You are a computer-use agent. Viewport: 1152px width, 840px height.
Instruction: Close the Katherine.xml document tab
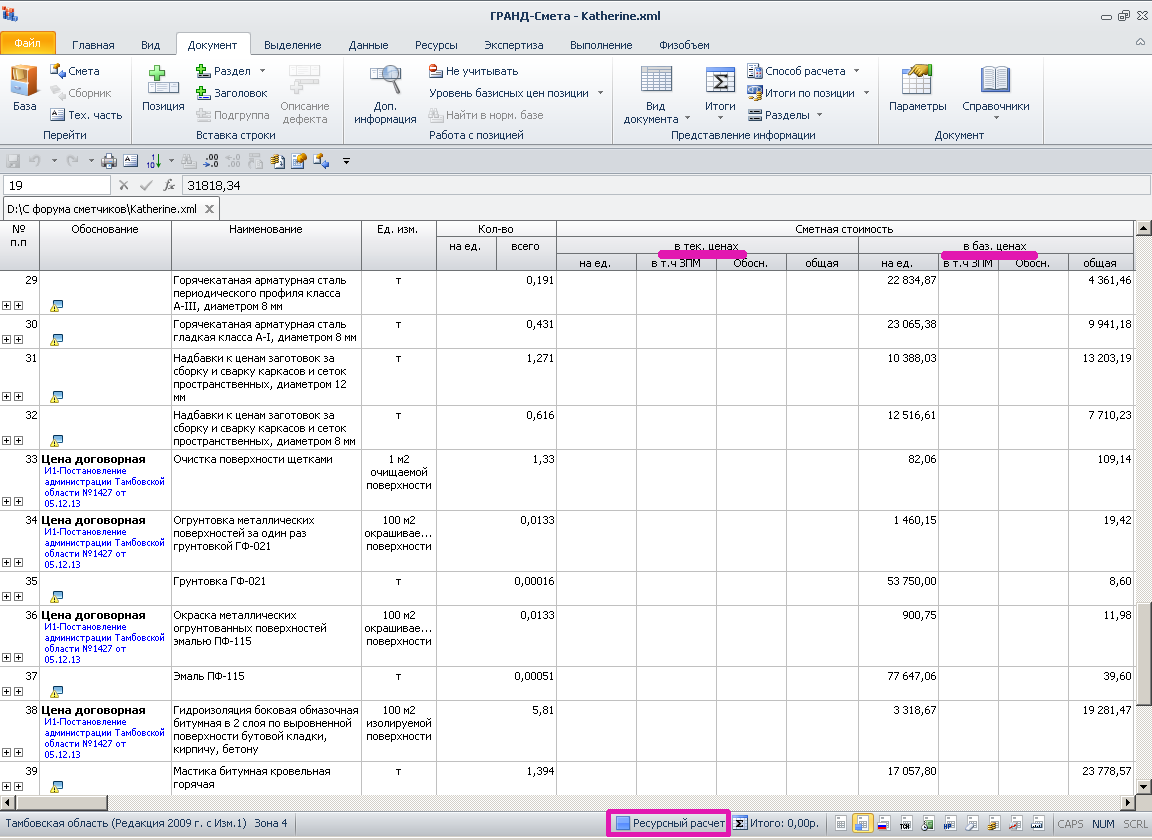[209, 209]
